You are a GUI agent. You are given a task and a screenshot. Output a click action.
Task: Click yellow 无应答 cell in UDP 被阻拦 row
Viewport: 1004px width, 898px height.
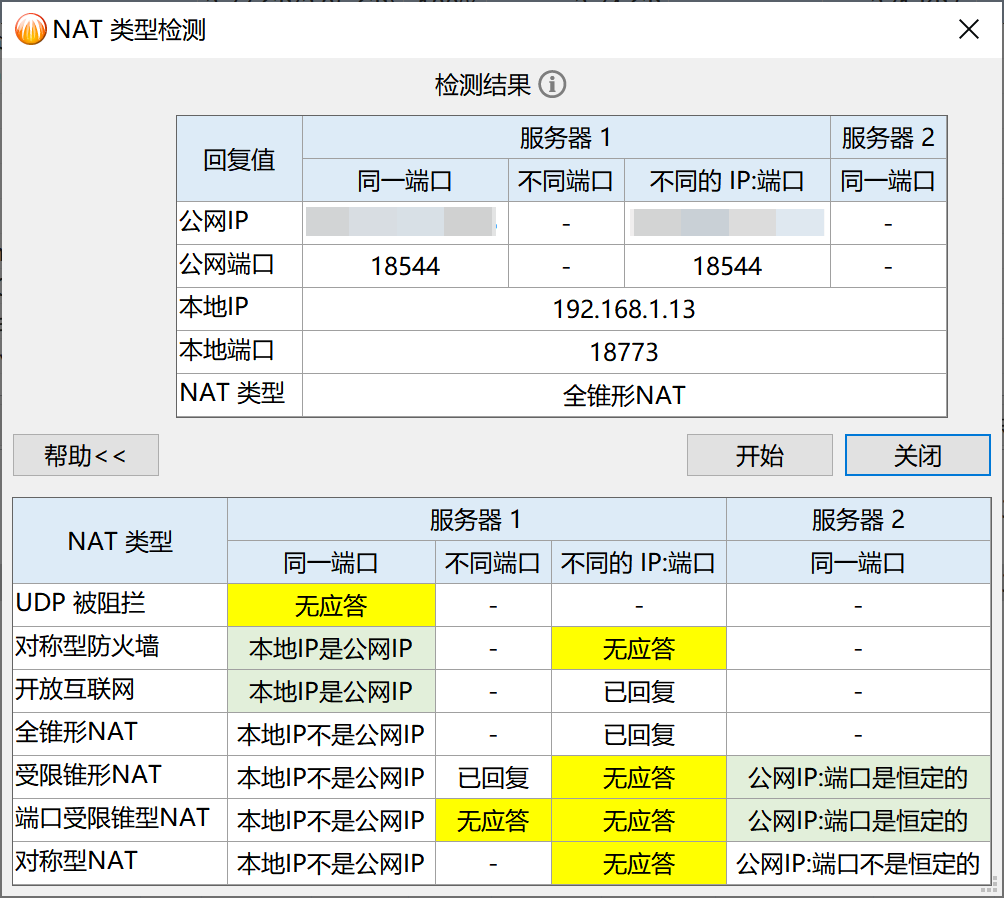(331, 605)
